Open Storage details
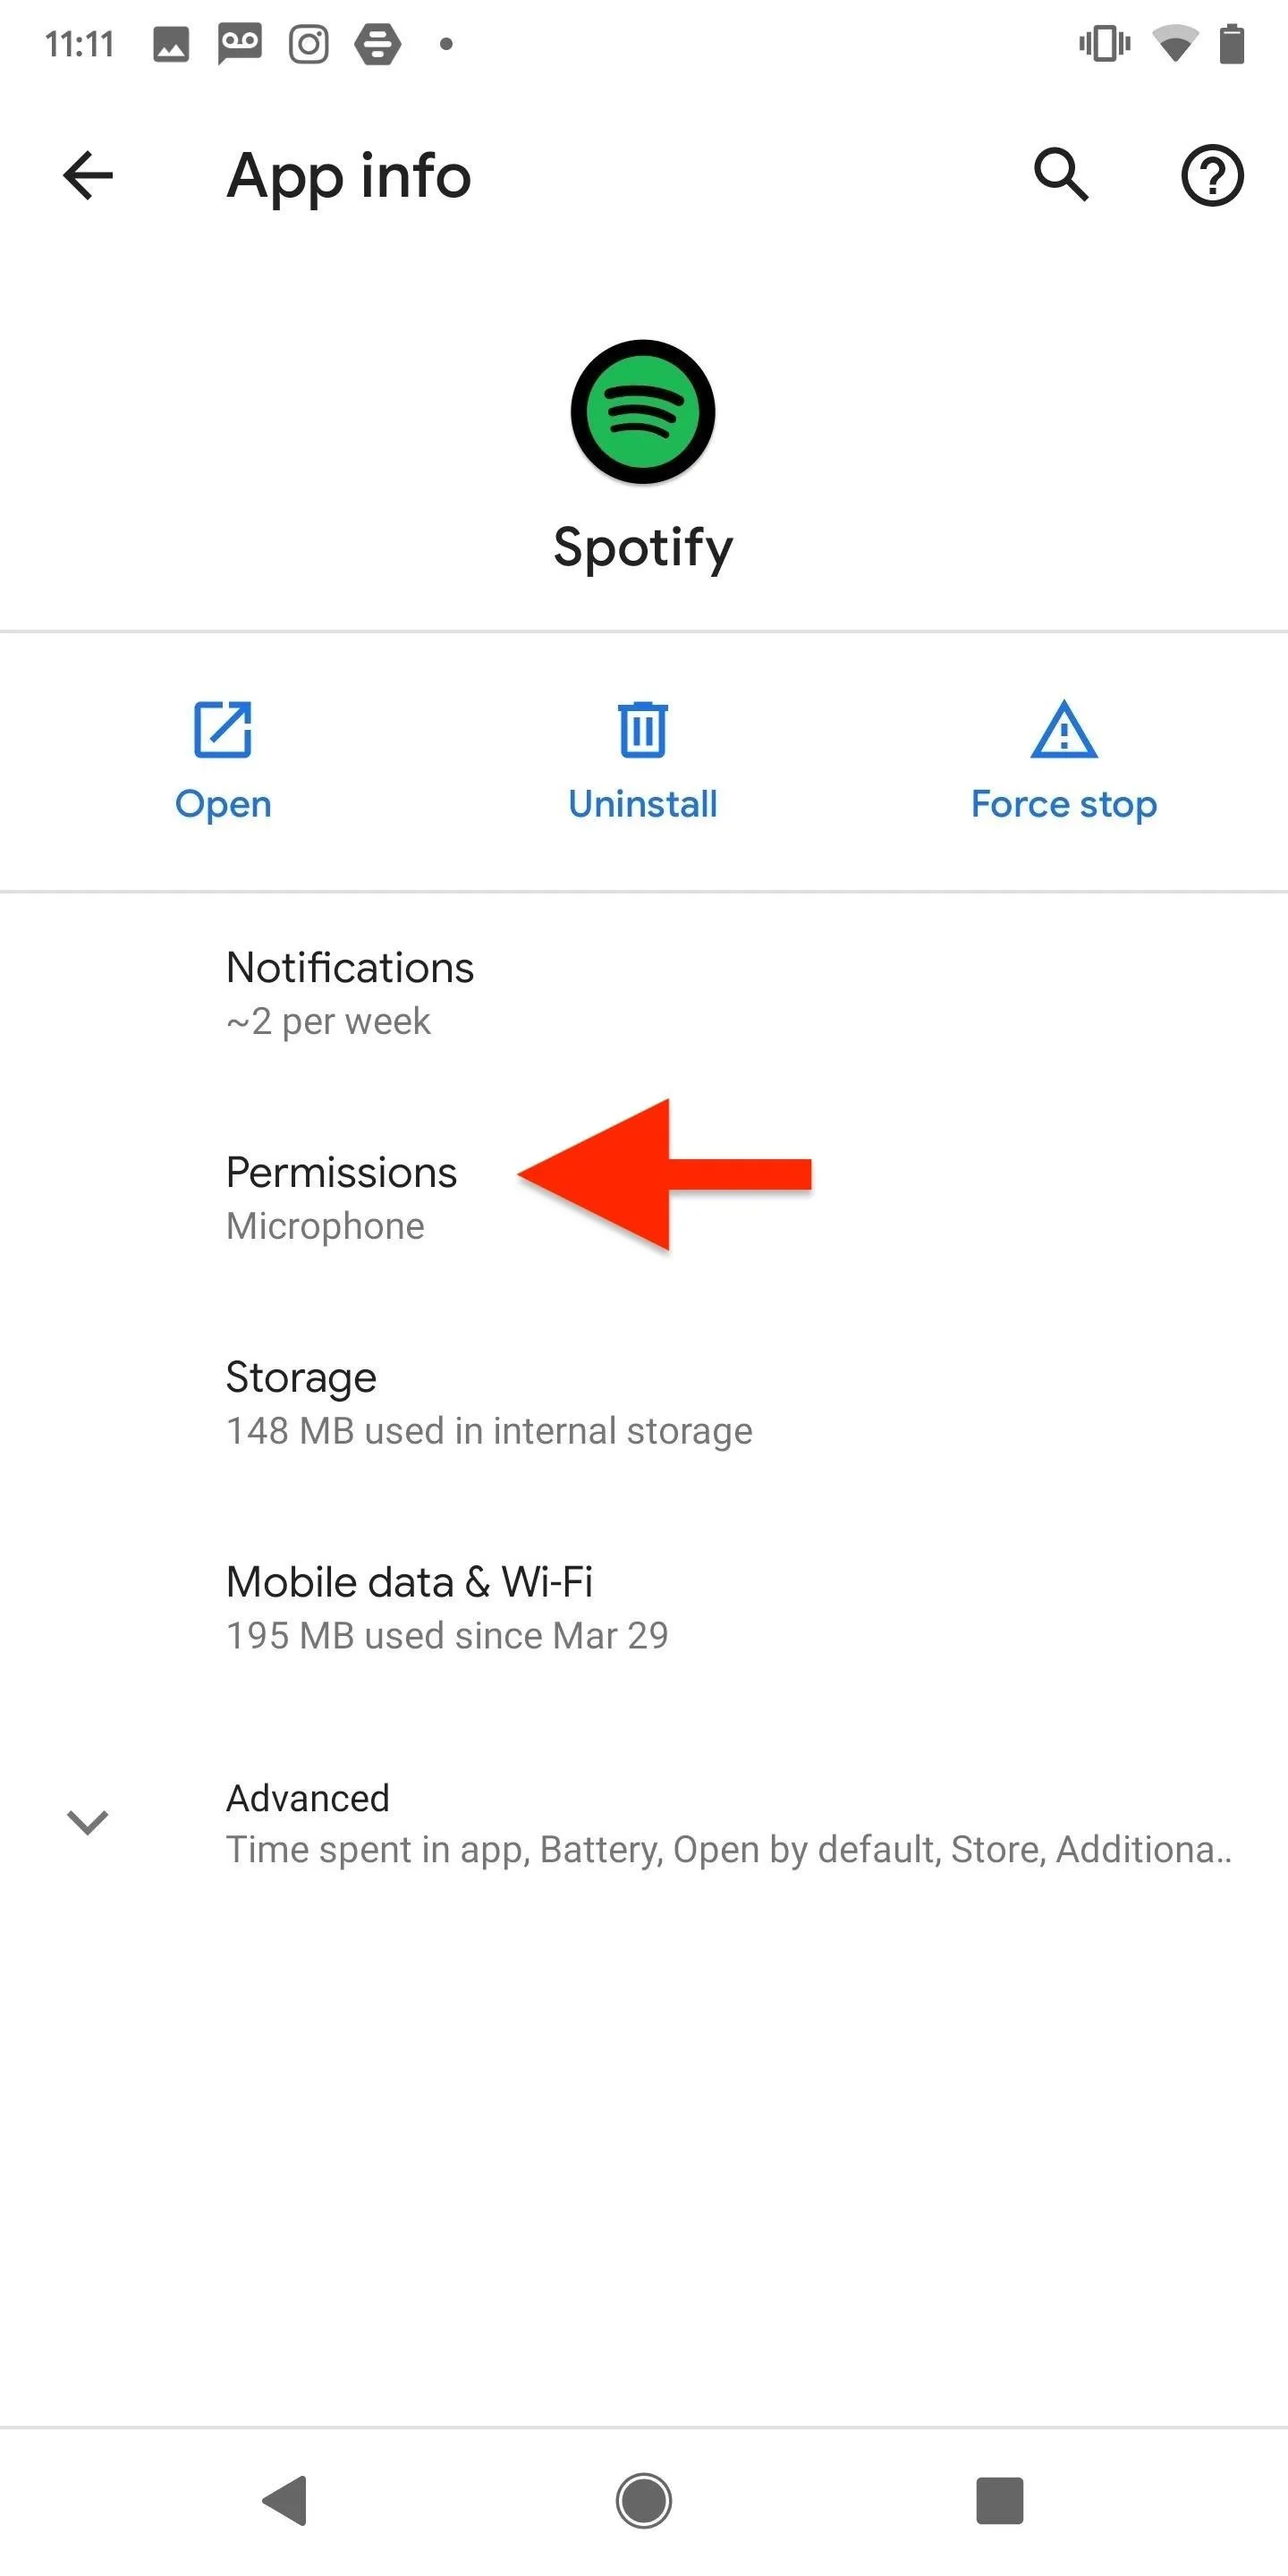This screenshot has width=1288, height=2576. point(644,1403)
